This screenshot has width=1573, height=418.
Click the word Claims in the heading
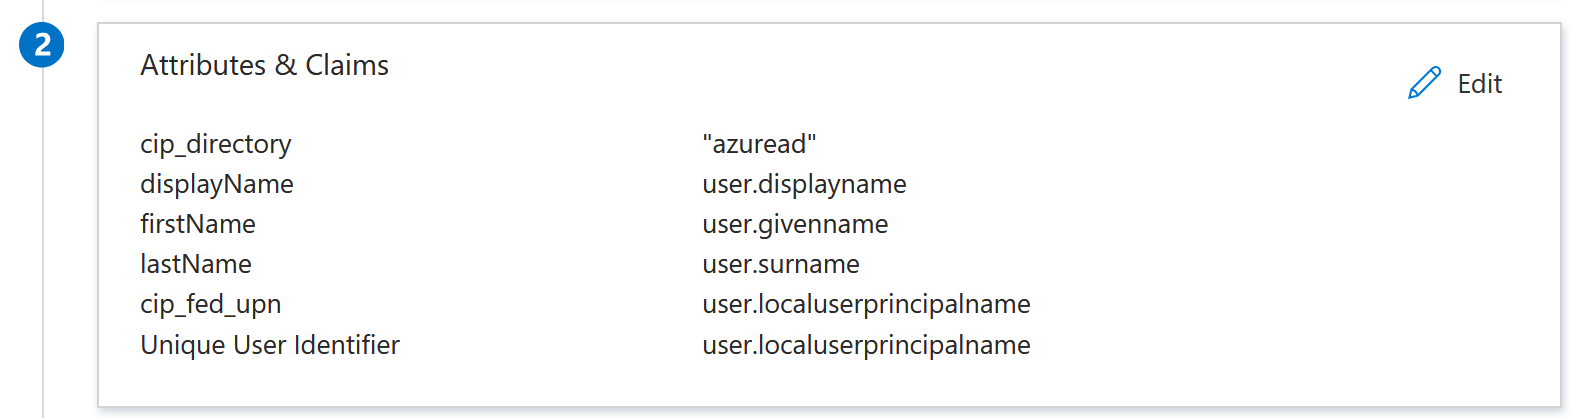(347, 65)
